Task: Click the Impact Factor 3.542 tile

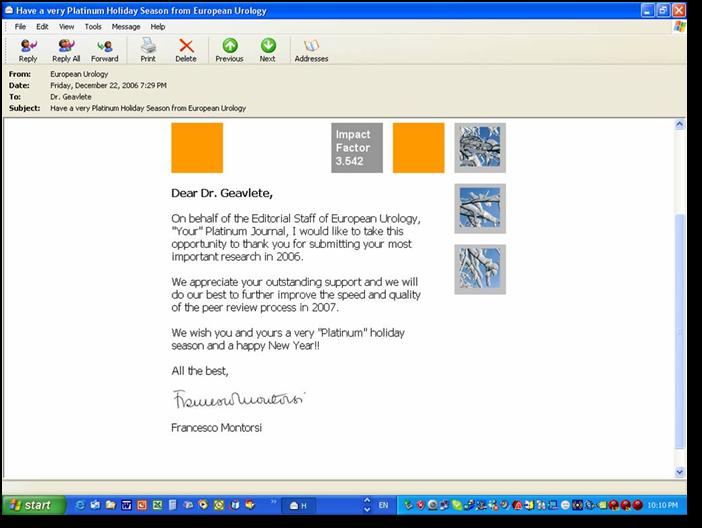Action: point(357,148)
